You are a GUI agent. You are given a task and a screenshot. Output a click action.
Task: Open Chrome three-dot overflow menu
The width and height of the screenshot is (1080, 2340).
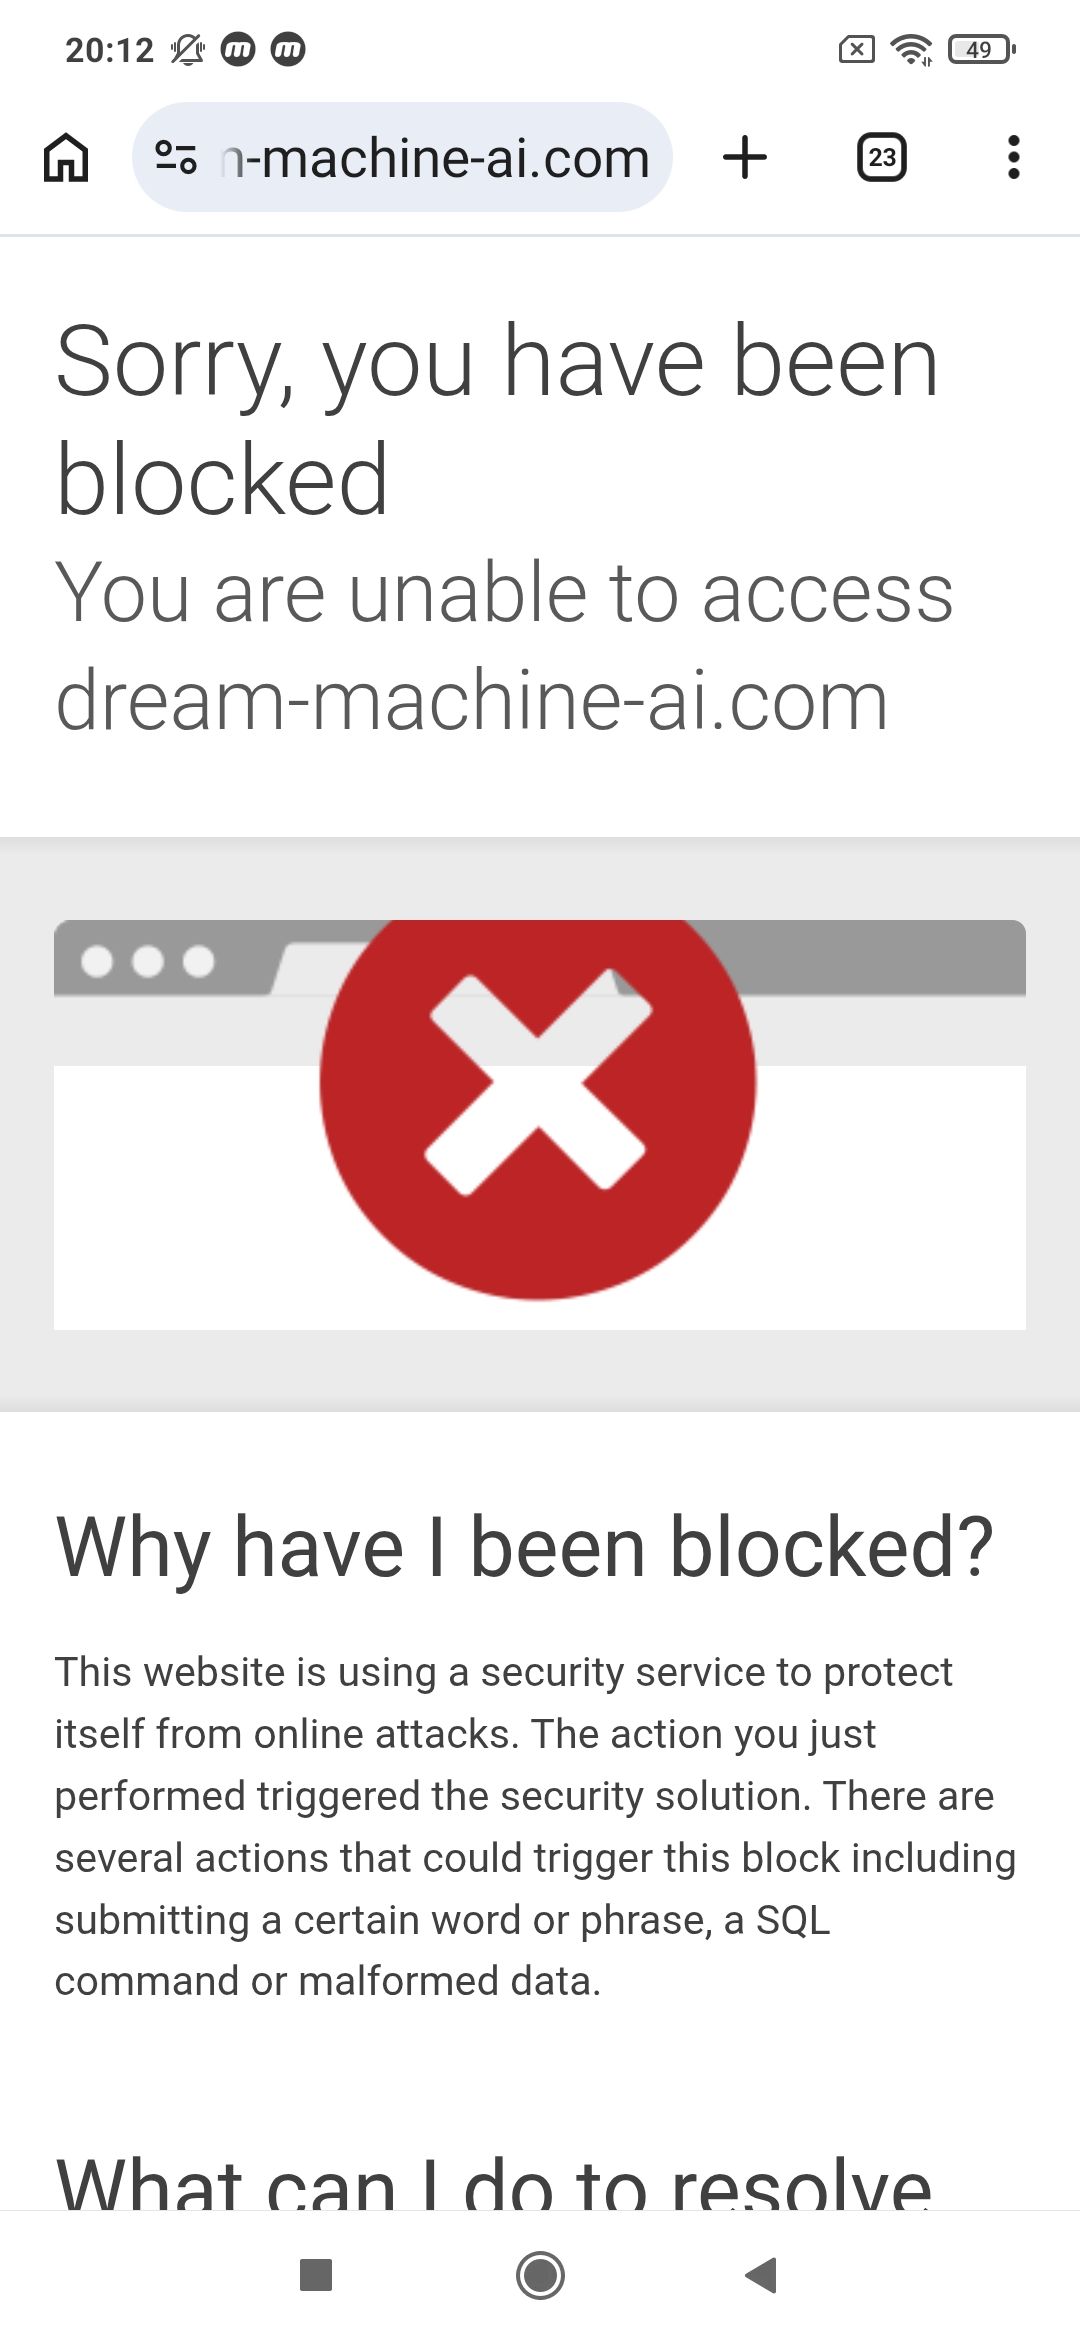click(x=1014, y=158)
